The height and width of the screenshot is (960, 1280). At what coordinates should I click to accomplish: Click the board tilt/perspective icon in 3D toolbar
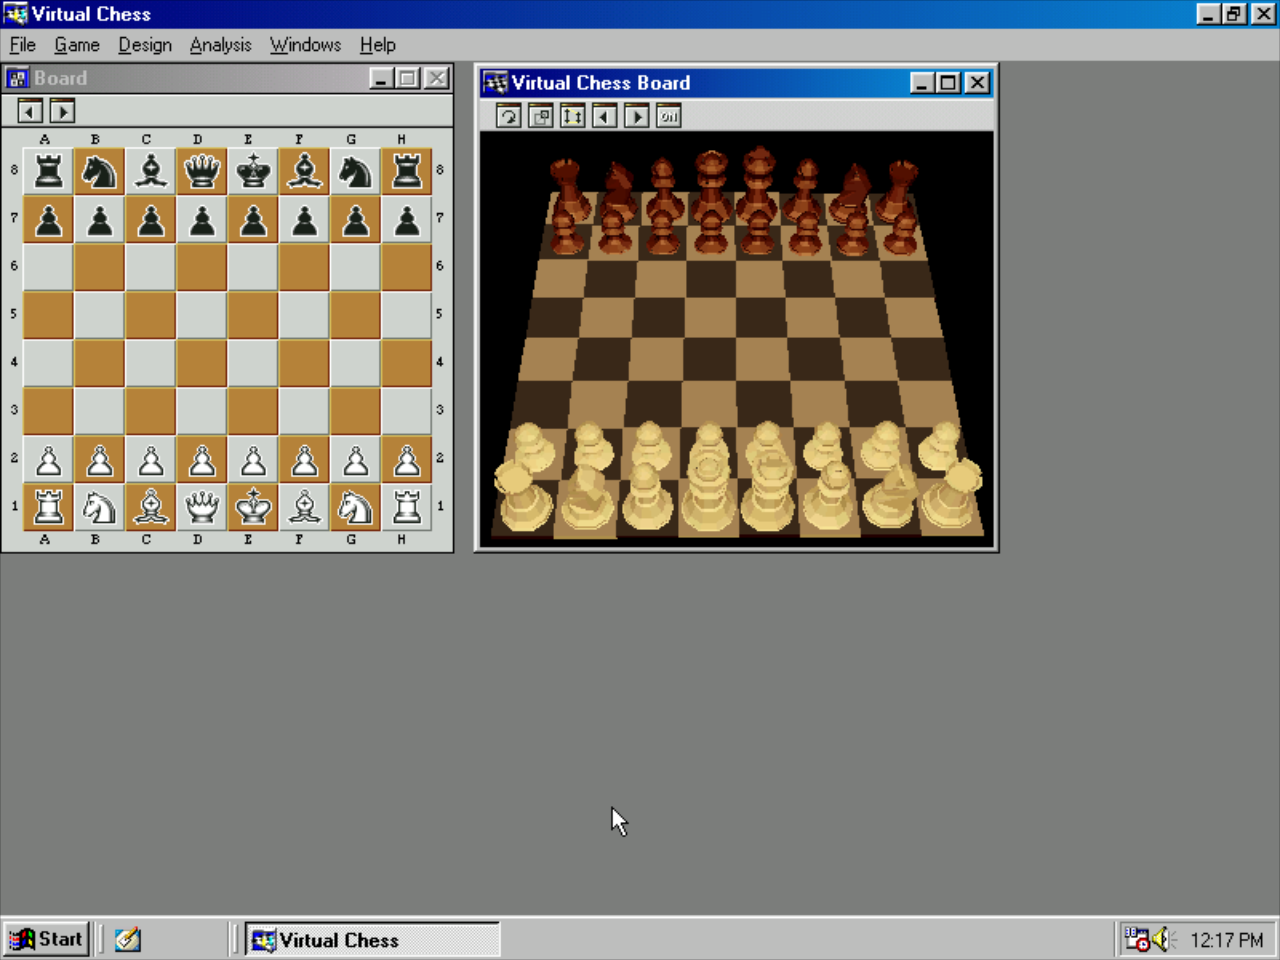572,116
